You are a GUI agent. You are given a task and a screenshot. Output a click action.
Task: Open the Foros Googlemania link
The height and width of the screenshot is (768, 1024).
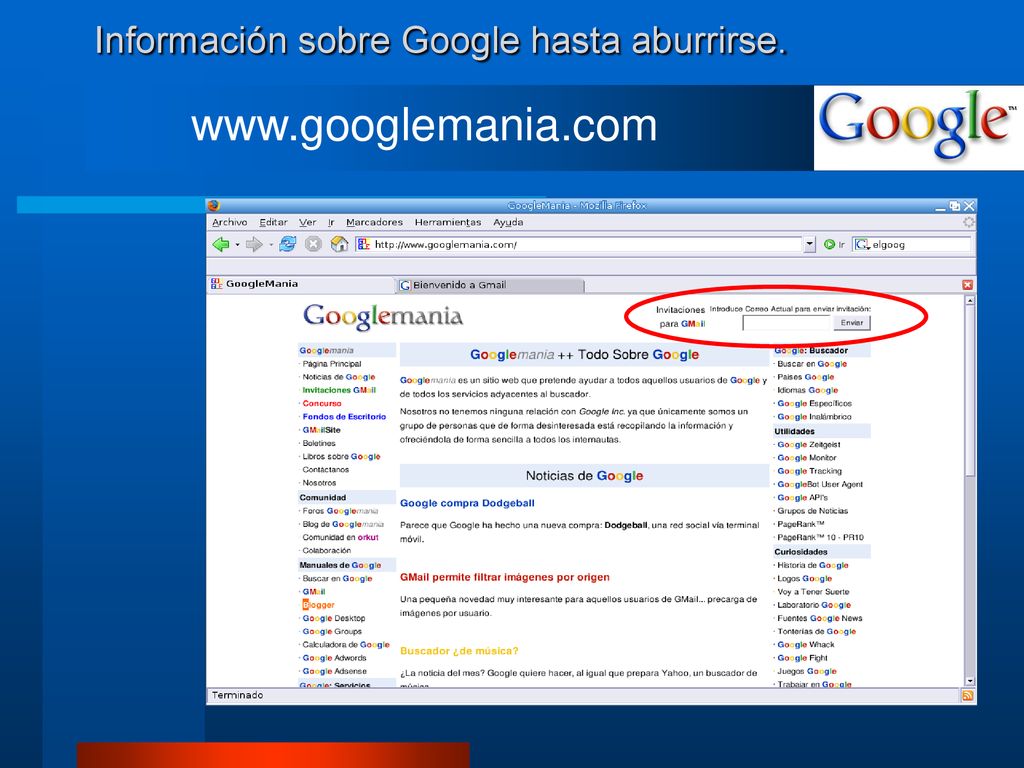340,511
